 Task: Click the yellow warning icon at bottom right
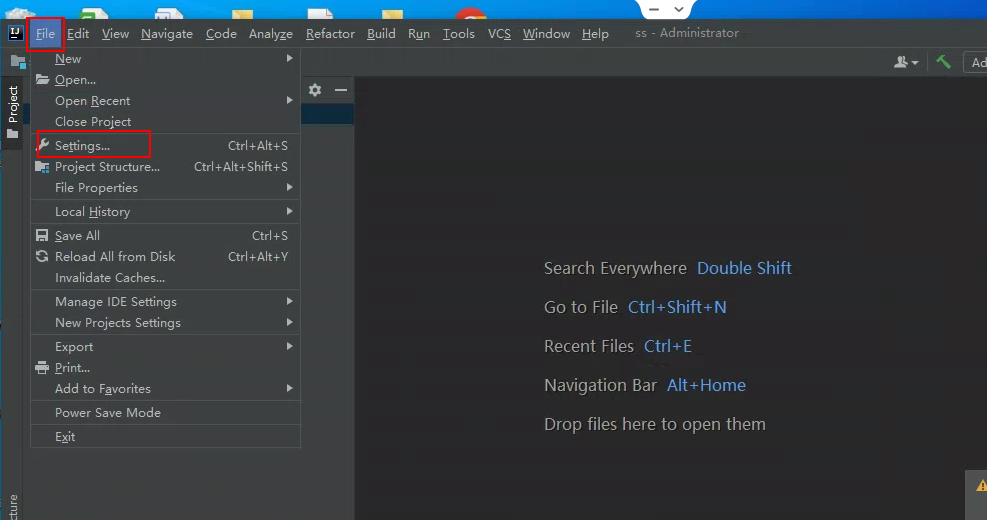981,486
